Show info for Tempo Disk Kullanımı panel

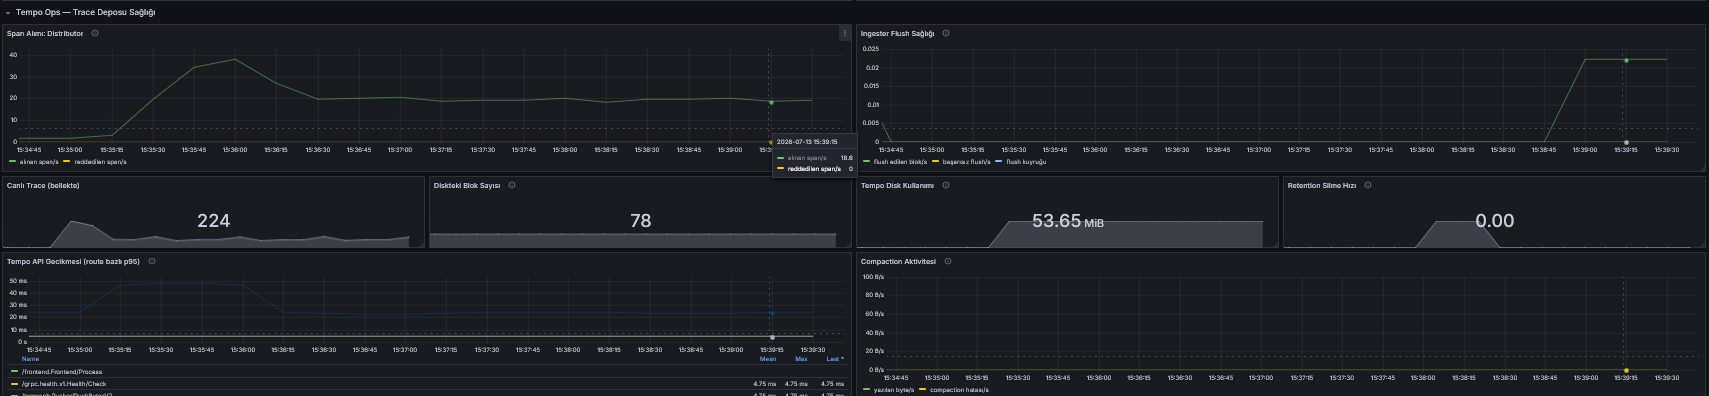tap(946, 185)
